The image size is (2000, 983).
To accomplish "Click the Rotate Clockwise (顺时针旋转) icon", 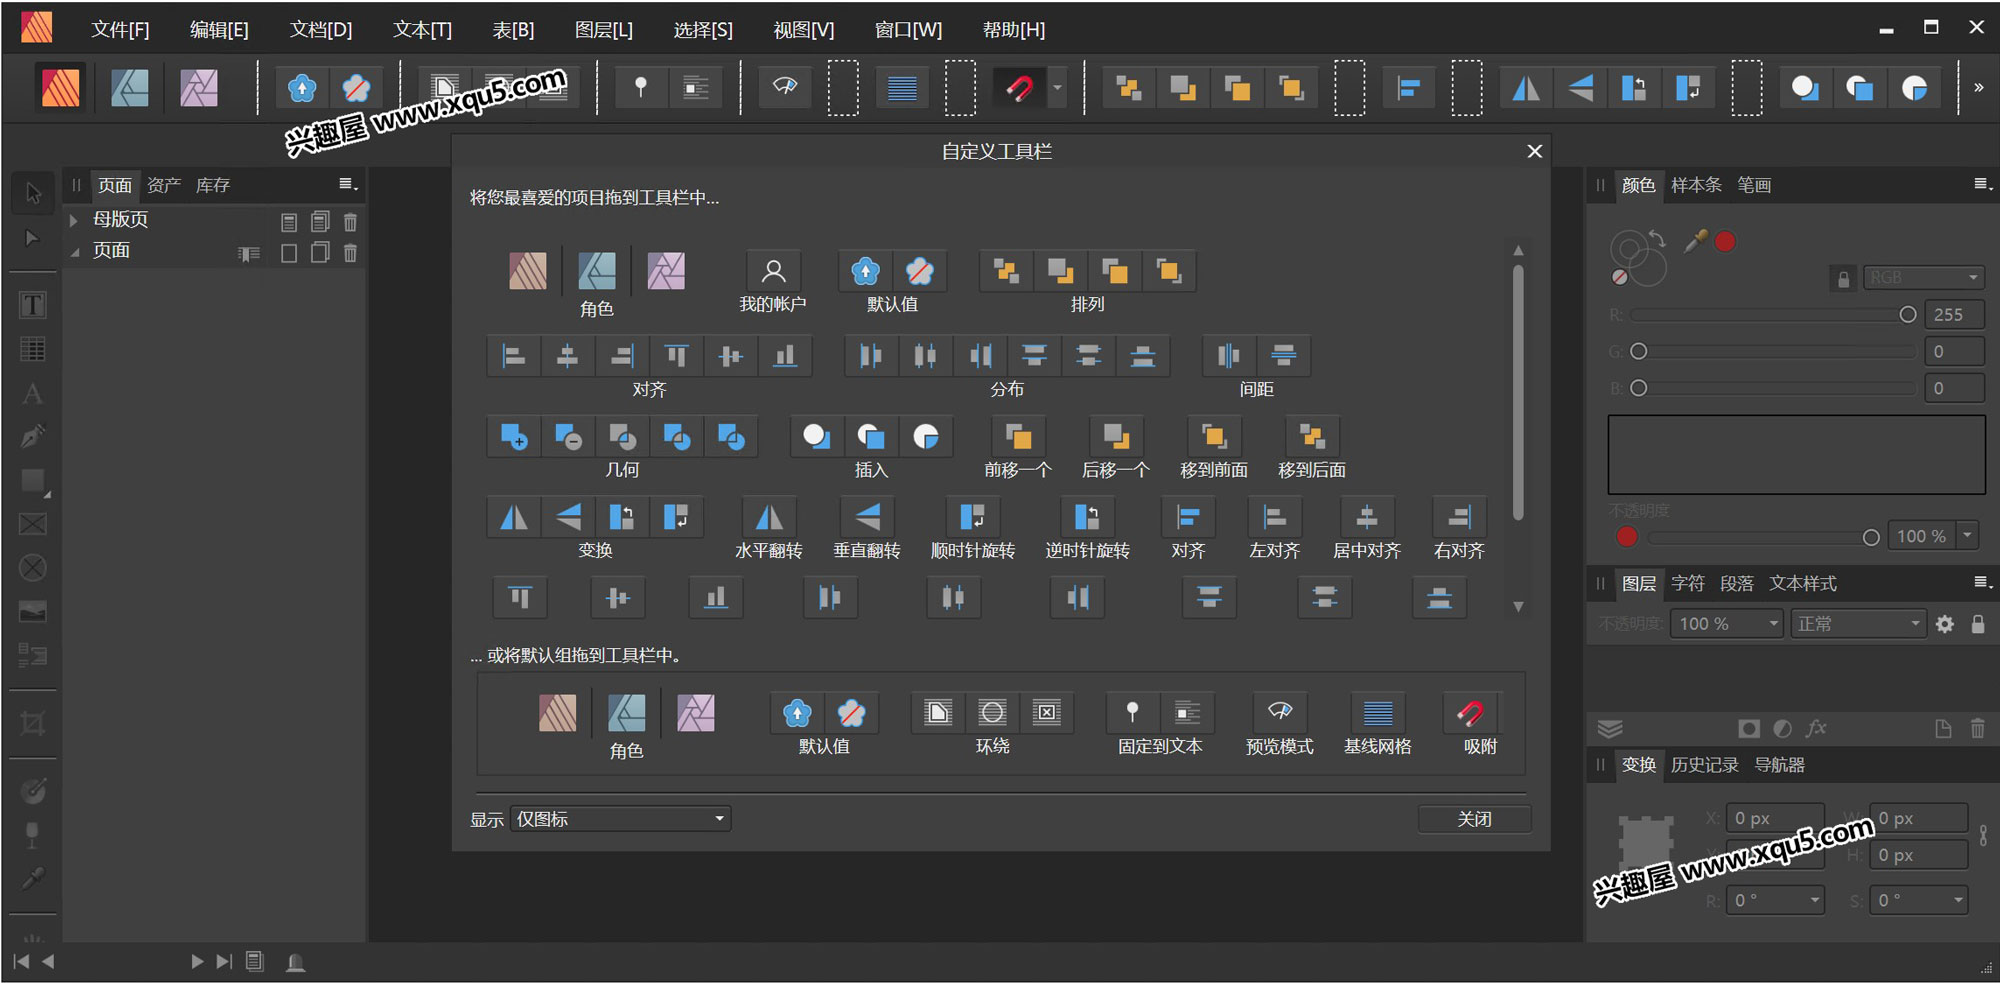I will pyautogui.click(x=972, y=517).
